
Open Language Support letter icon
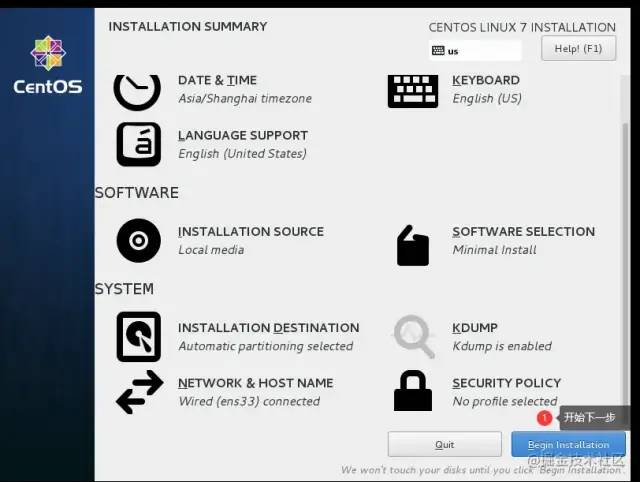point(138,144)
